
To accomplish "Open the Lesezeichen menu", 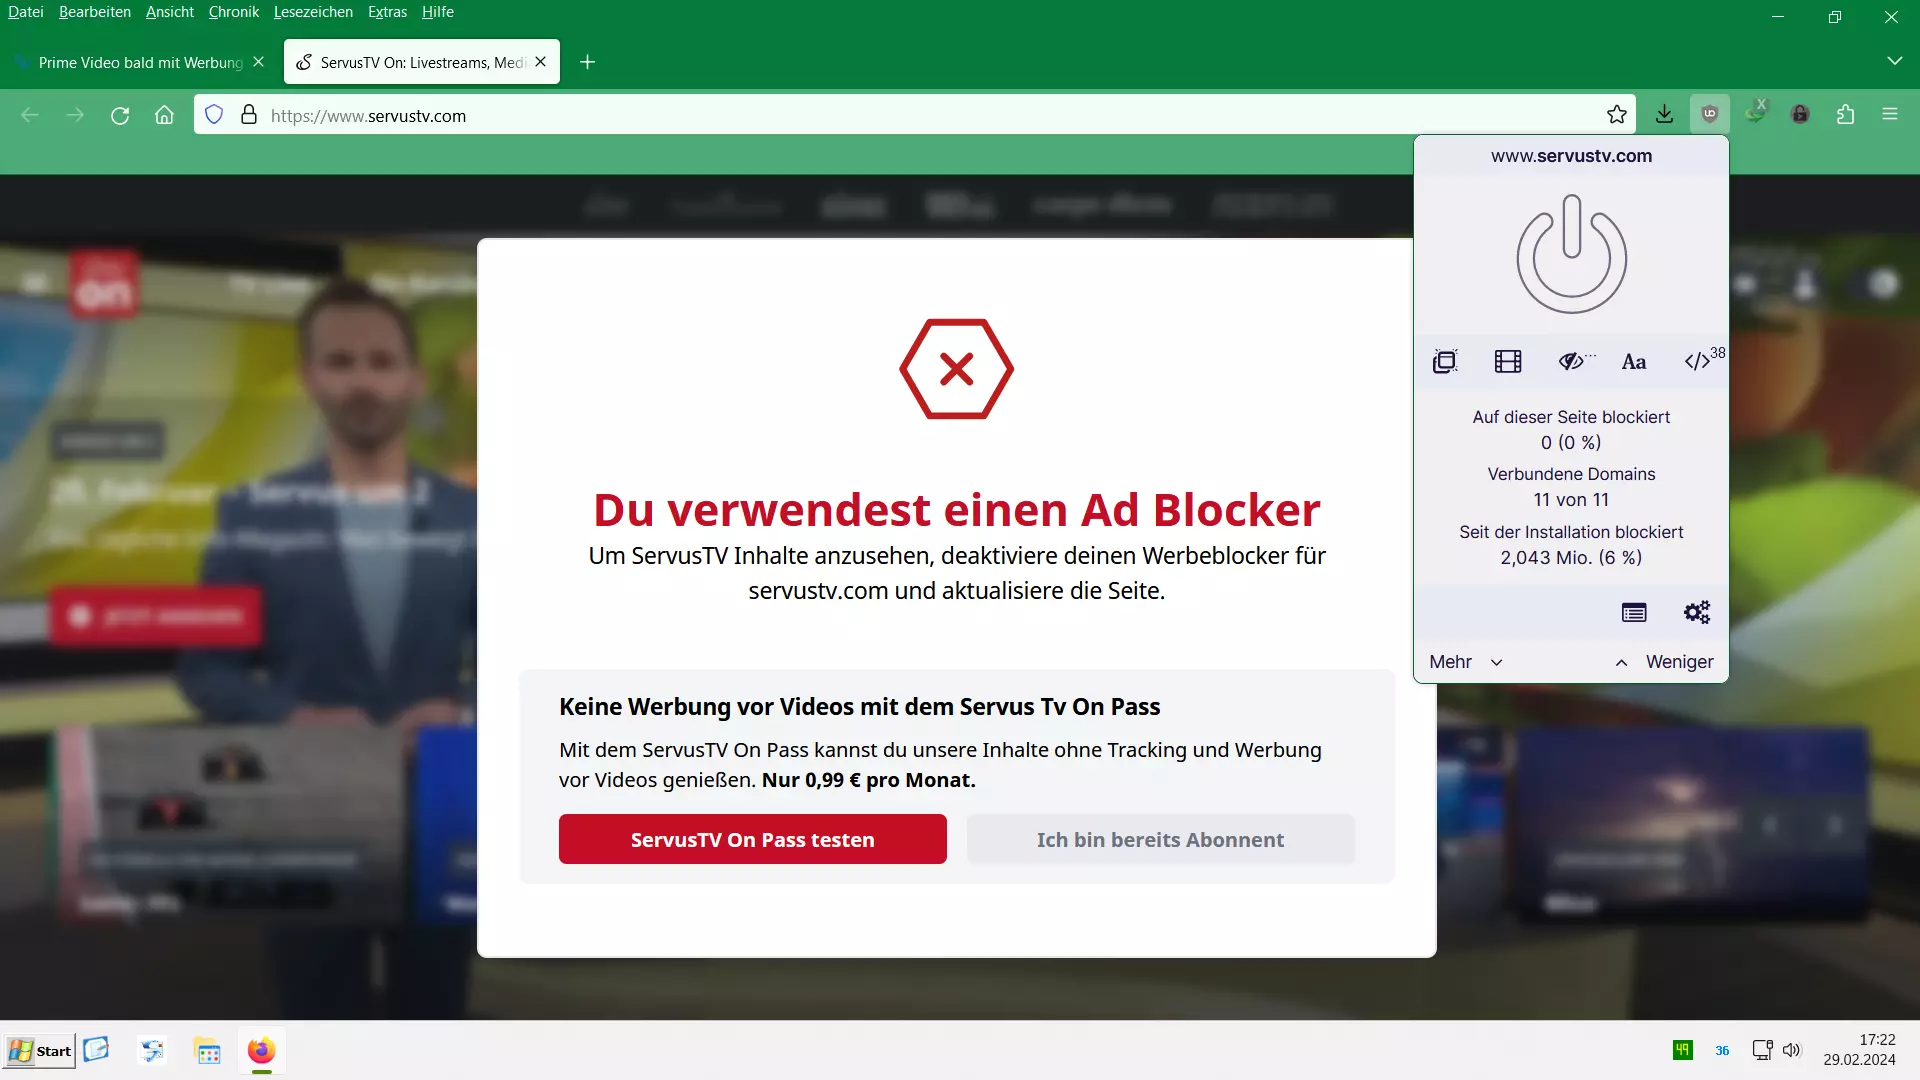I will pyautogui.click(x=313, y=12).
